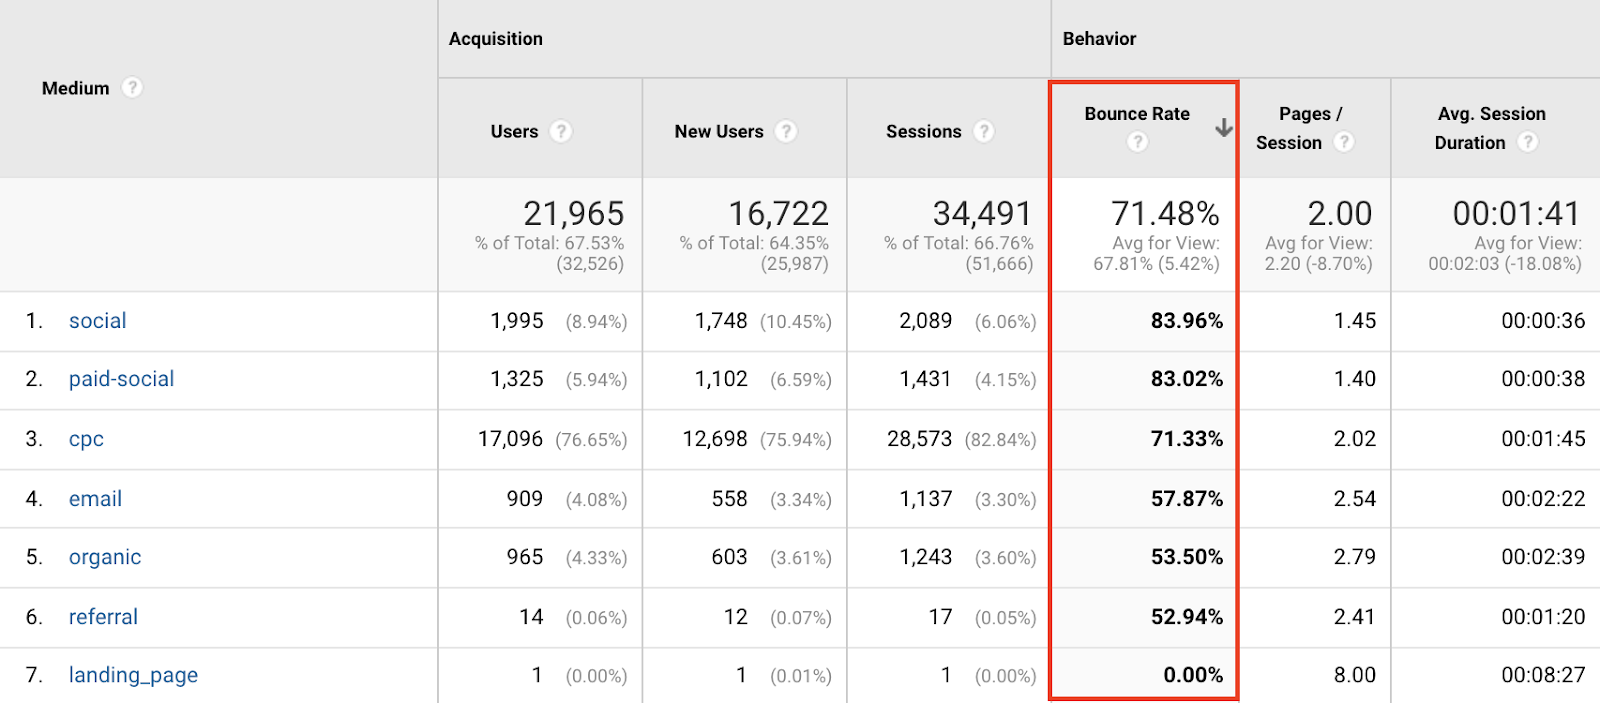1600x703 pixels.
Task: Click the Users question mark icon
Action: 561,130
